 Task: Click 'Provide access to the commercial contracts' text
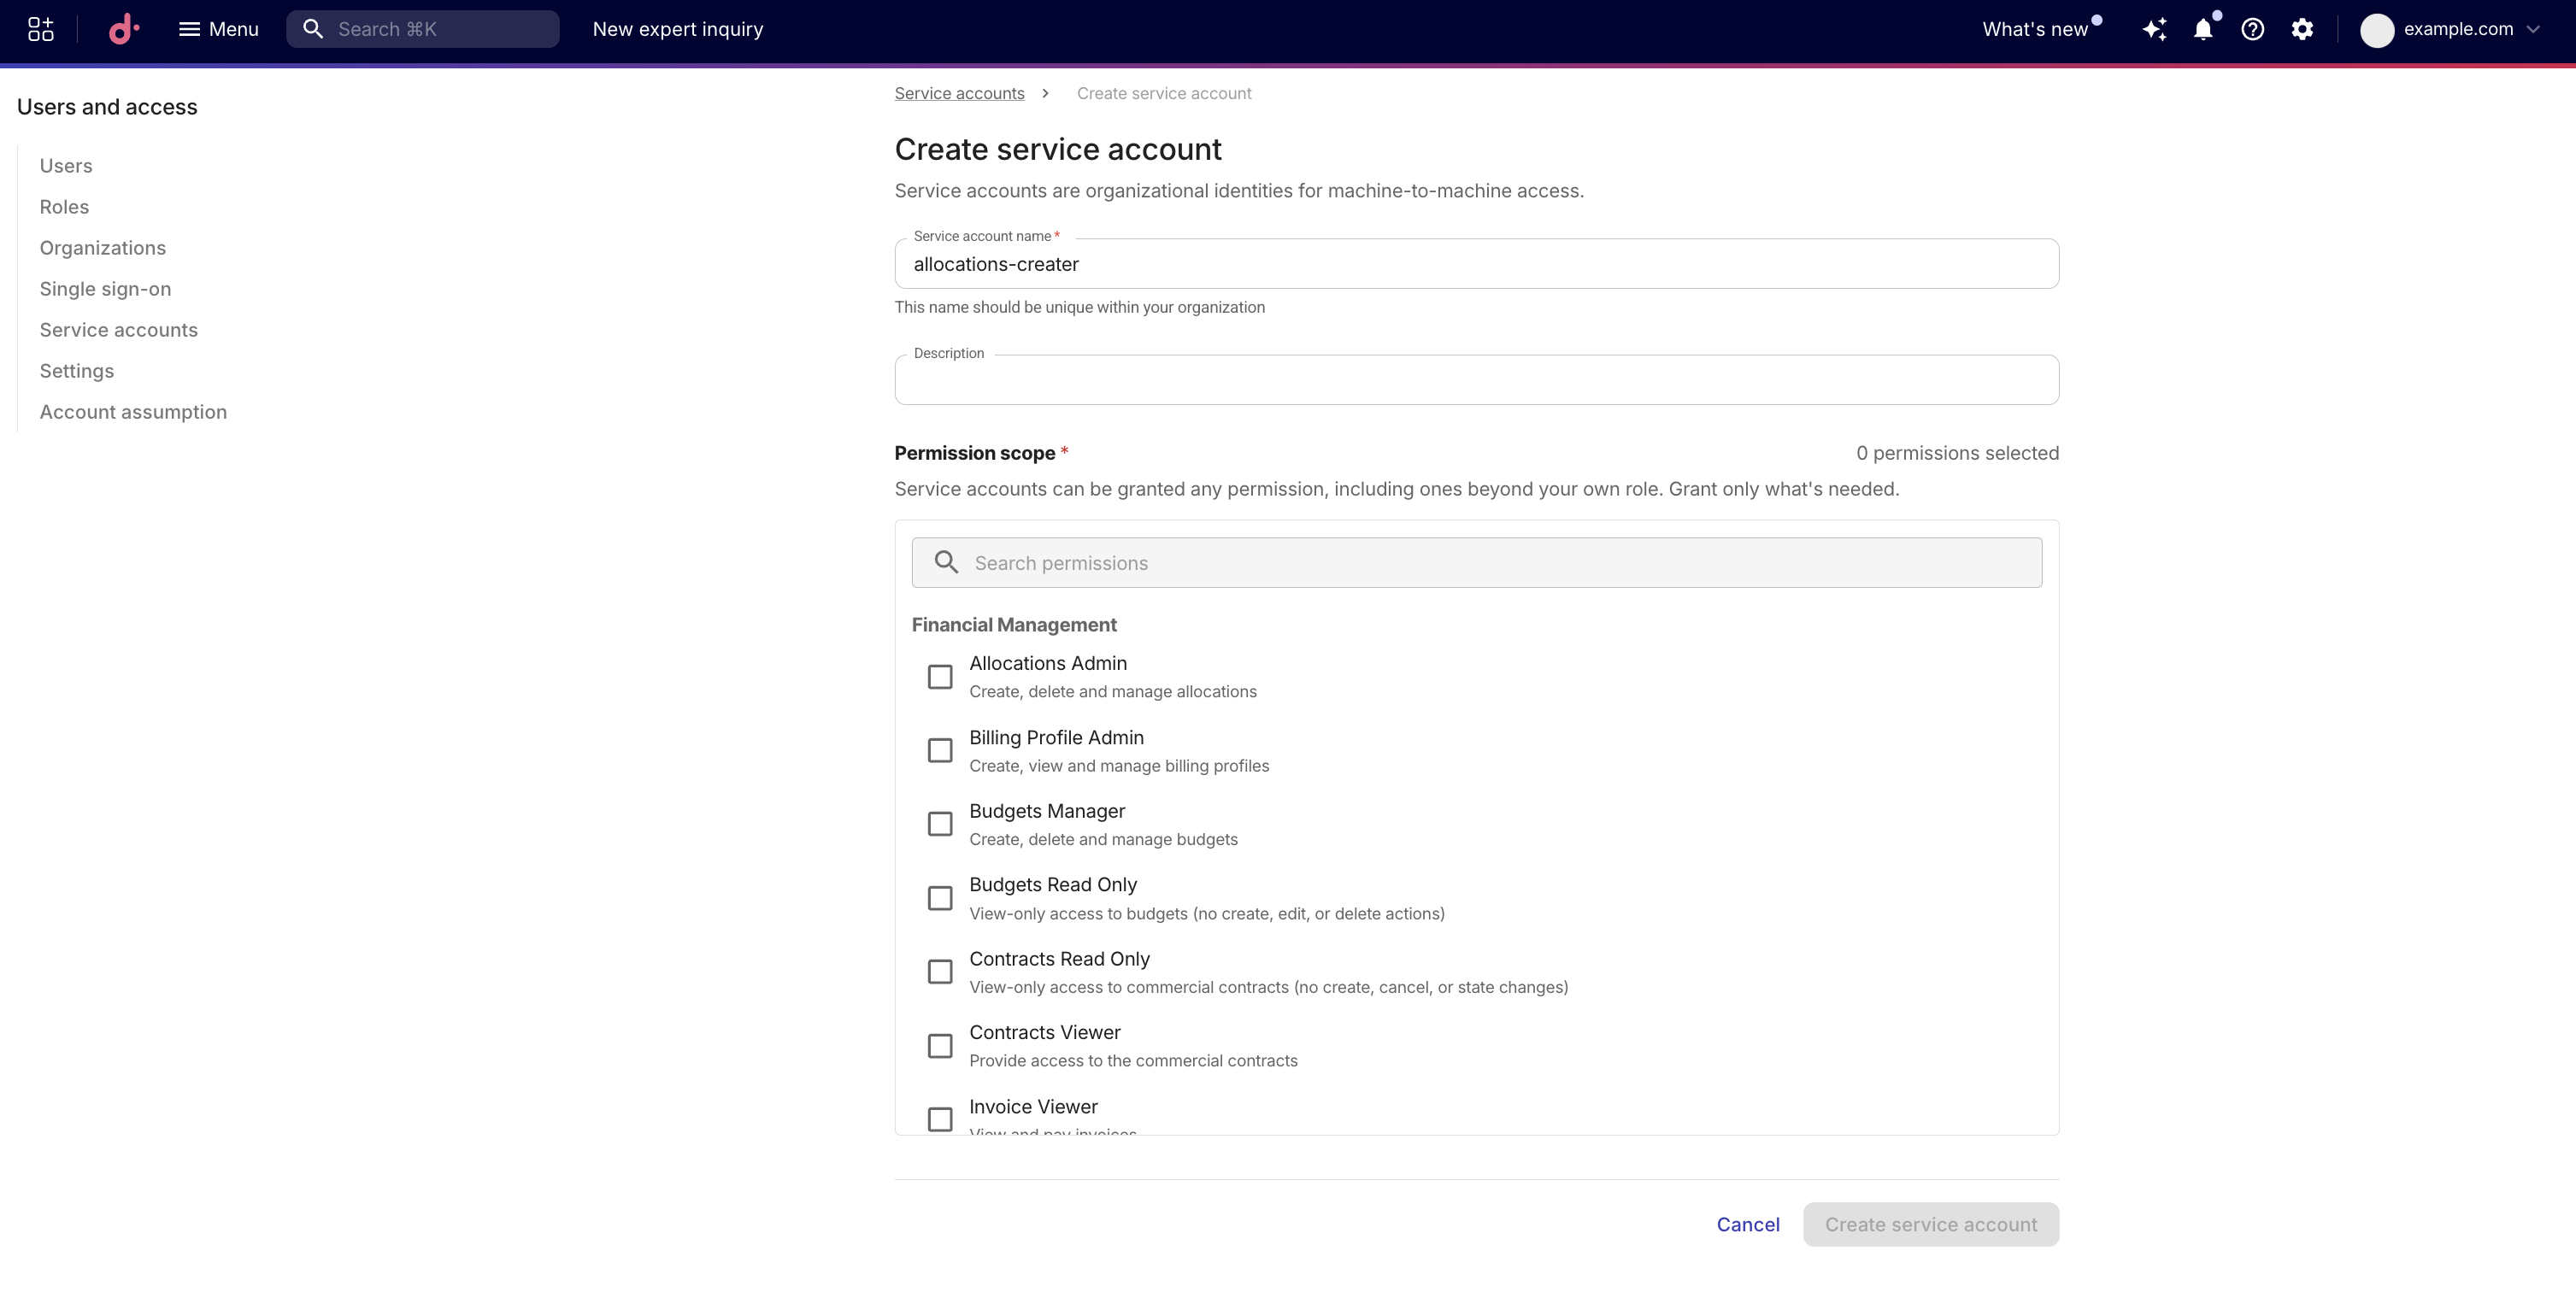[1133, 1061]
